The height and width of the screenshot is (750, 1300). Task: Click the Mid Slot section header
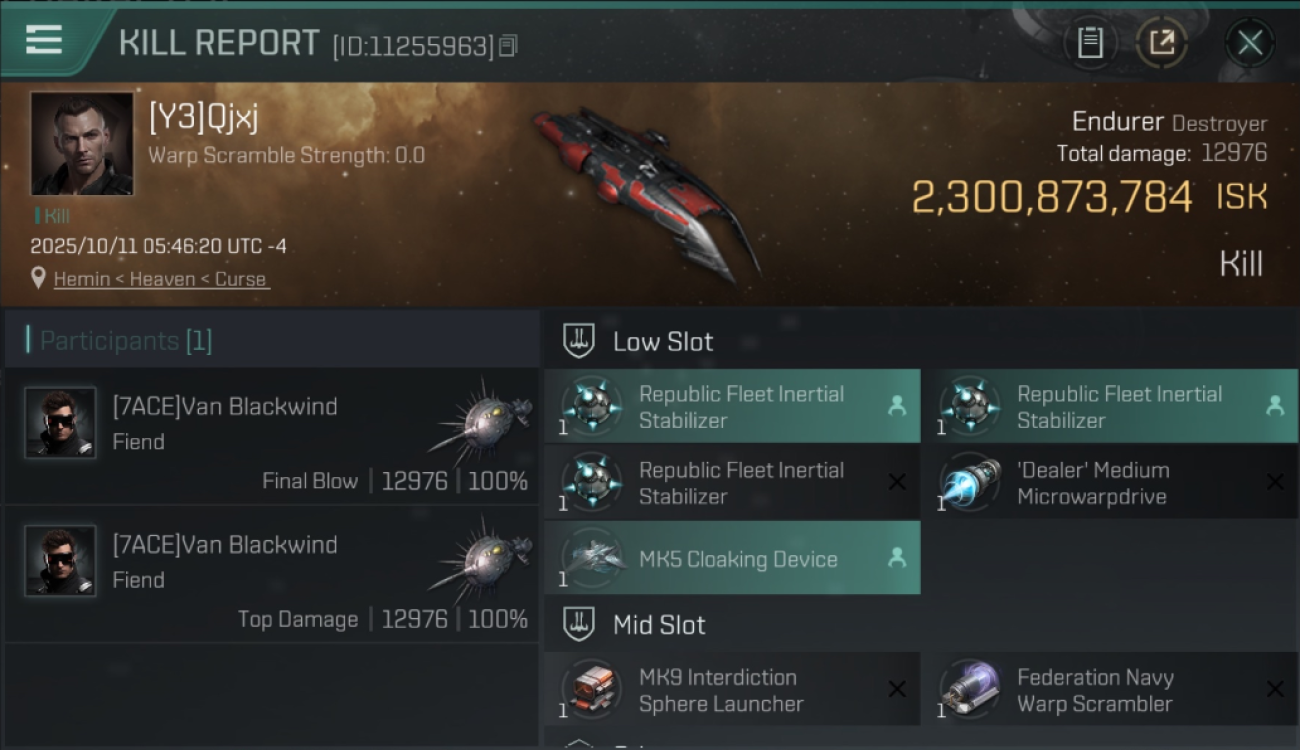[x=659, y=626]
